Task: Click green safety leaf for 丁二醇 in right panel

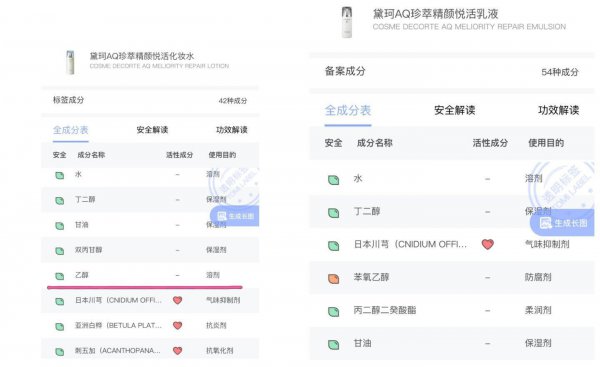Action: click(334, 212)
